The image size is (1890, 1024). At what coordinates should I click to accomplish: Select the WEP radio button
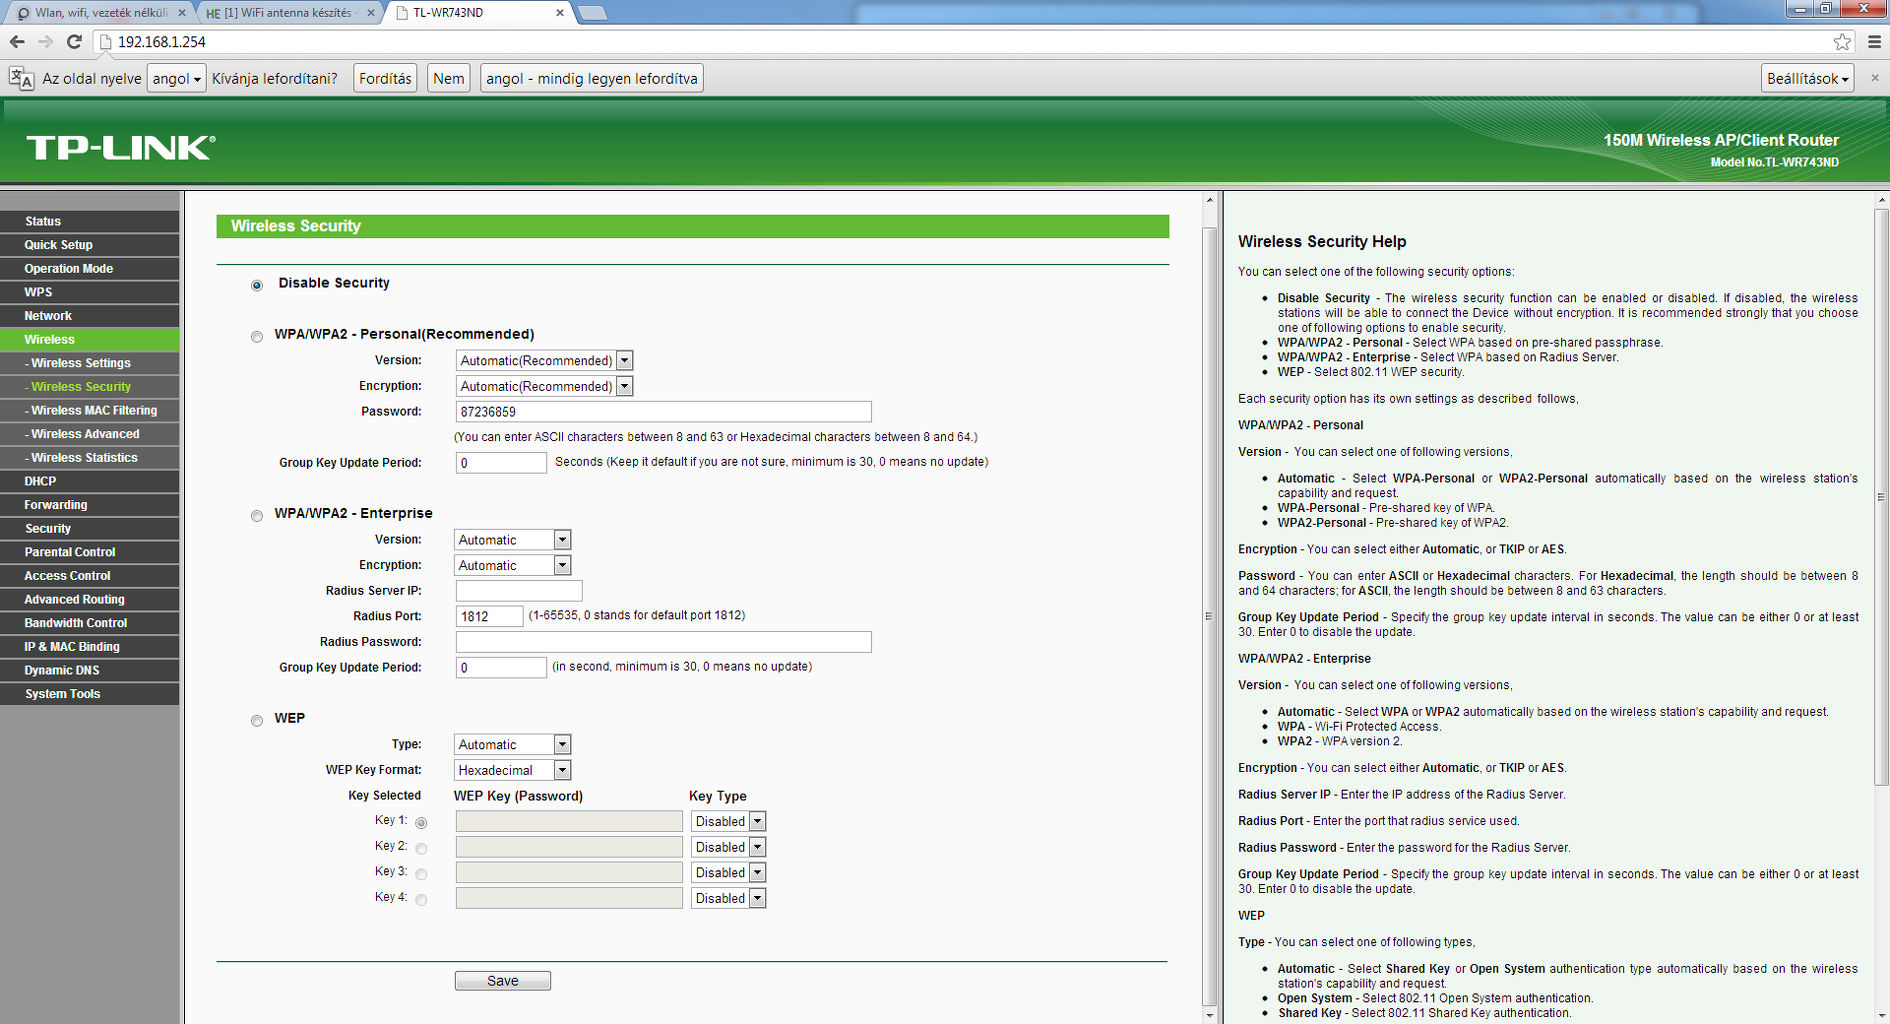(257, 720)
